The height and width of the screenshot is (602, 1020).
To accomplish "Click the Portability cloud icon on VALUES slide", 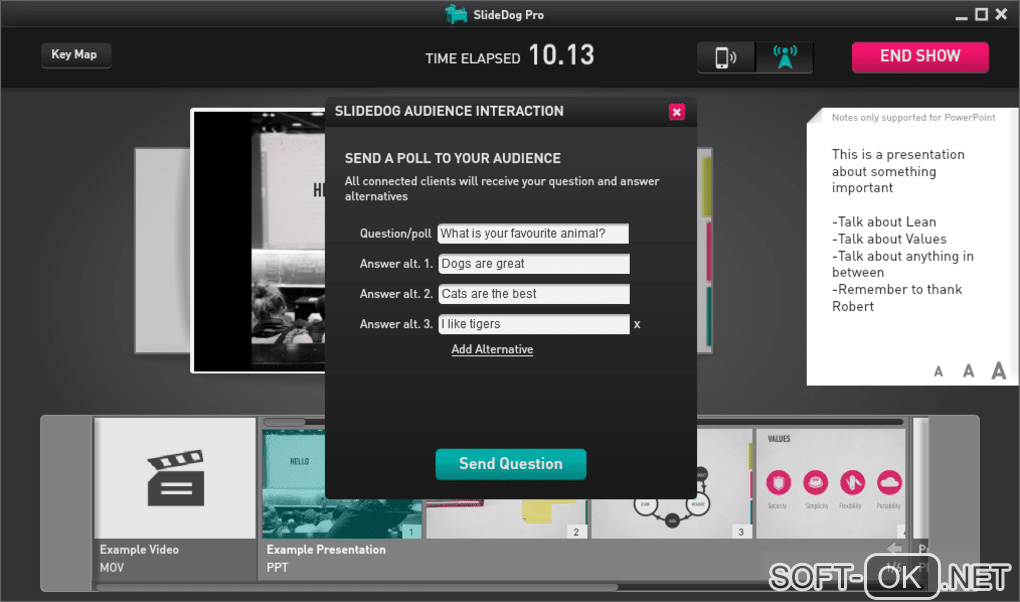I will [x=889, y=483].
